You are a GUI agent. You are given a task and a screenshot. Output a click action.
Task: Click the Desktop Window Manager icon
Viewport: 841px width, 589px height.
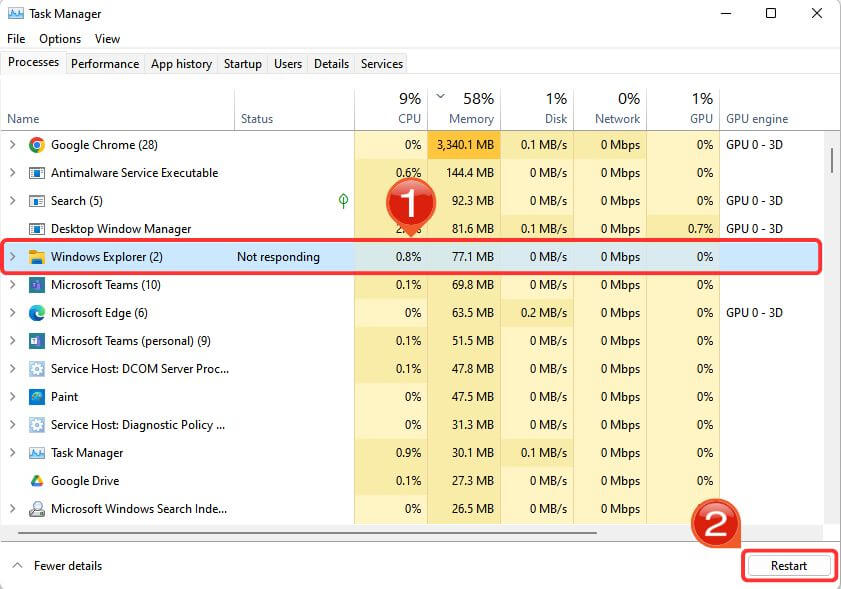coord(38,228)
